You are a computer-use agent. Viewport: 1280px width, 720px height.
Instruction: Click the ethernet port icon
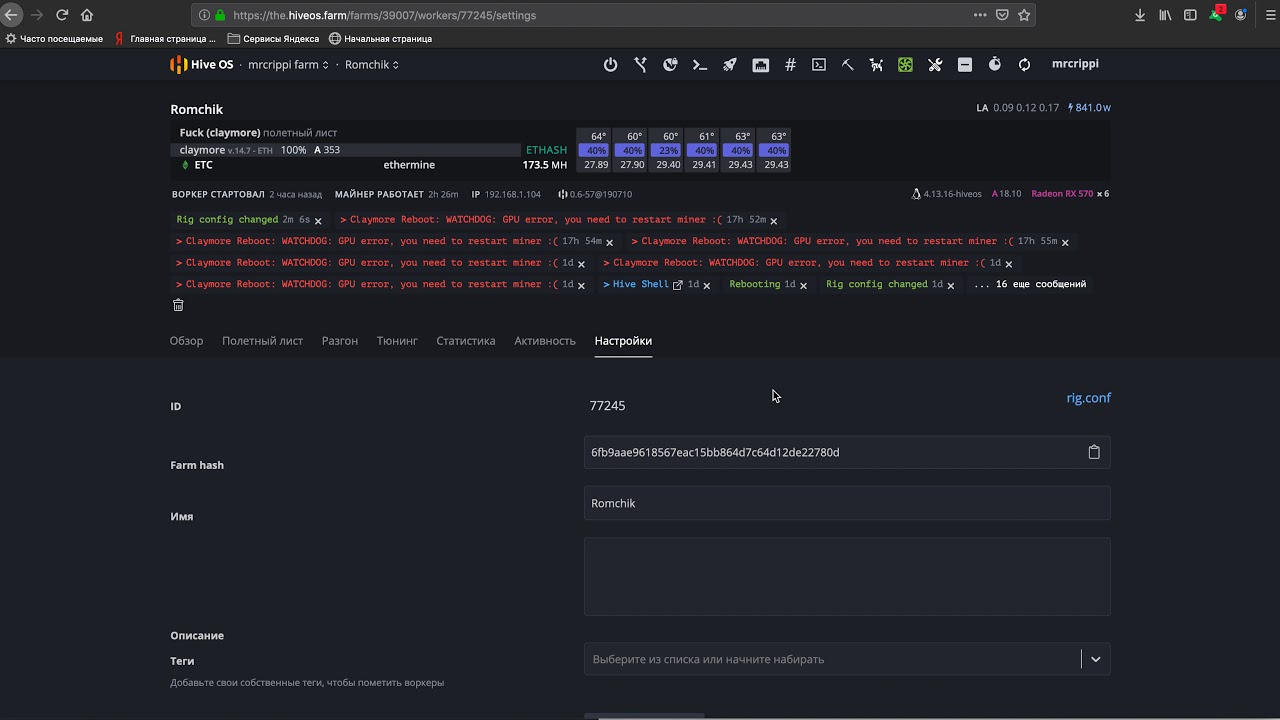761,64
